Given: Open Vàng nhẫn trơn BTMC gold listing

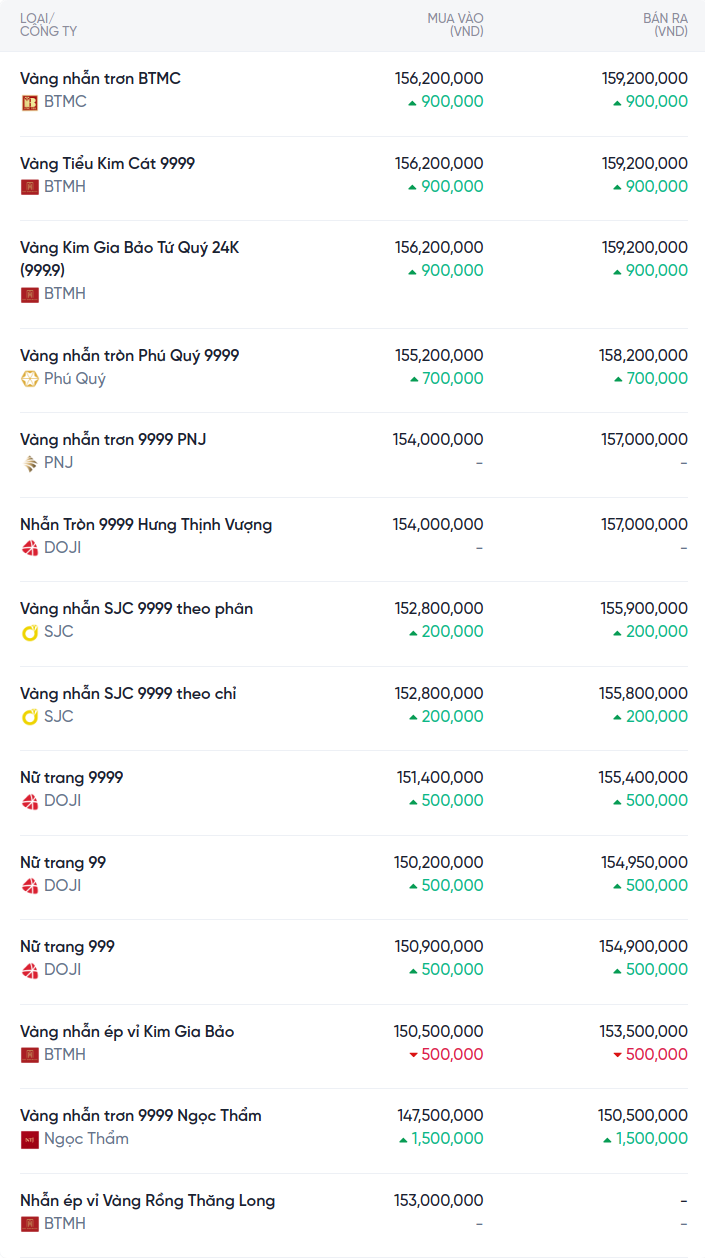Looking at the screenshot, I should (x=100, y=79).
